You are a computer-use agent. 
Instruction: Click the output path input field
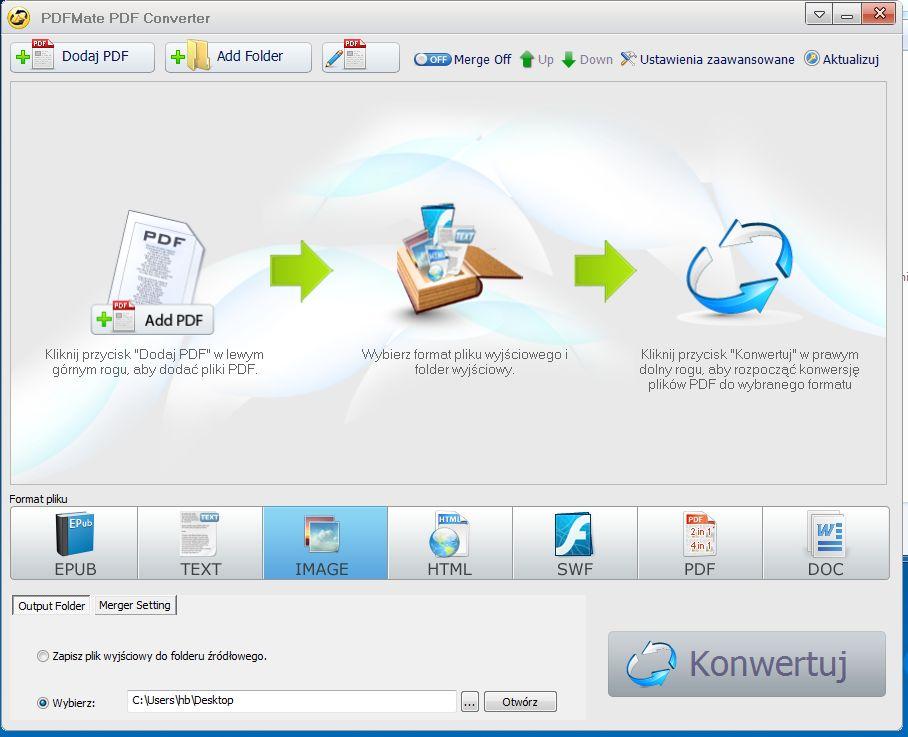click(x=292, y=701)
